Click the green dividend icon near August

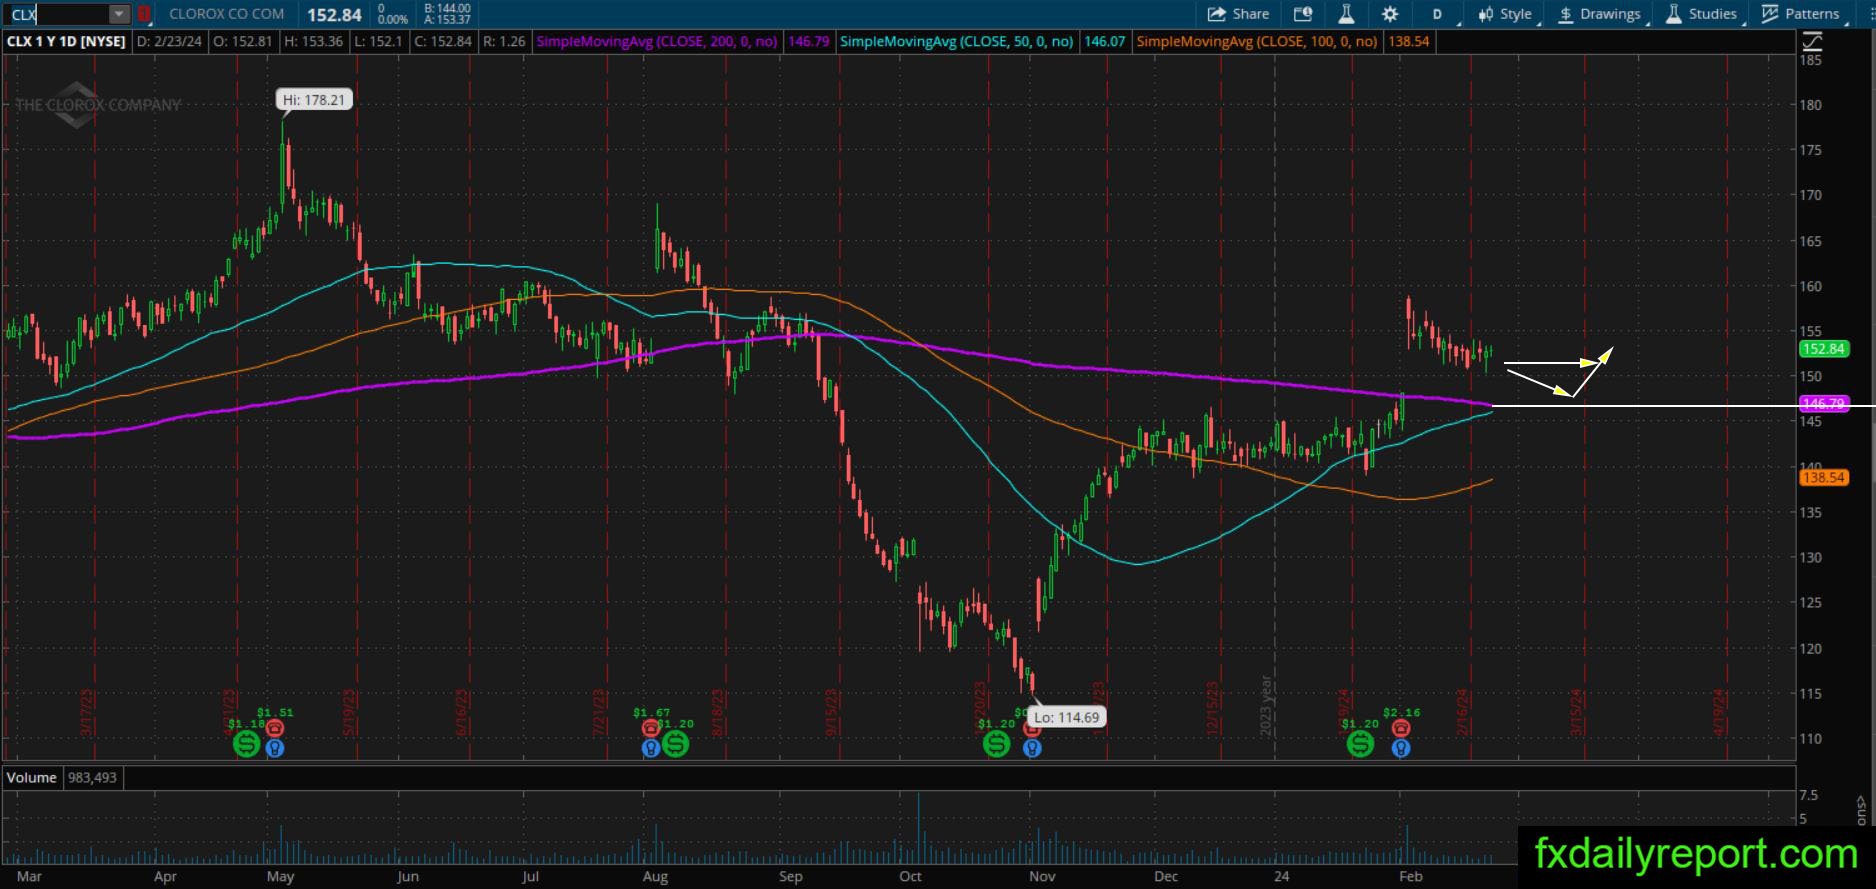tap(676, 744)
